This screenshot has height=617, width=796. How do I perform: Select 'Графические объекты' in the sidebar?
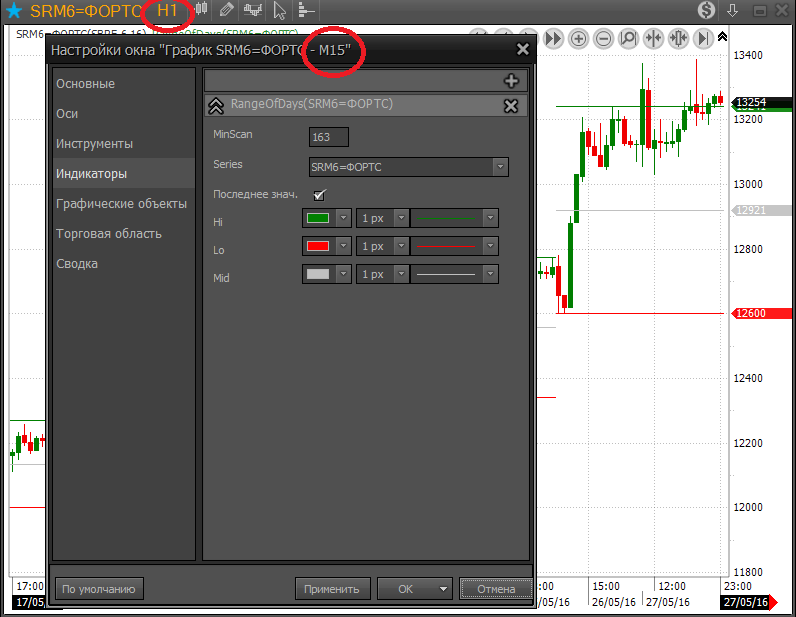121,204
